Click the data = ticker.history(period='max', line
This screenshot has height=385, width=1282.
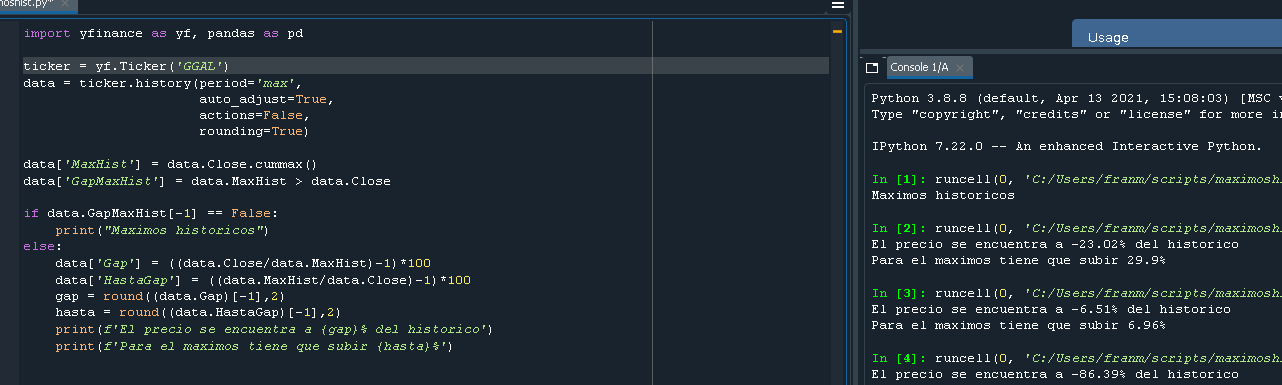pos(163,83)
